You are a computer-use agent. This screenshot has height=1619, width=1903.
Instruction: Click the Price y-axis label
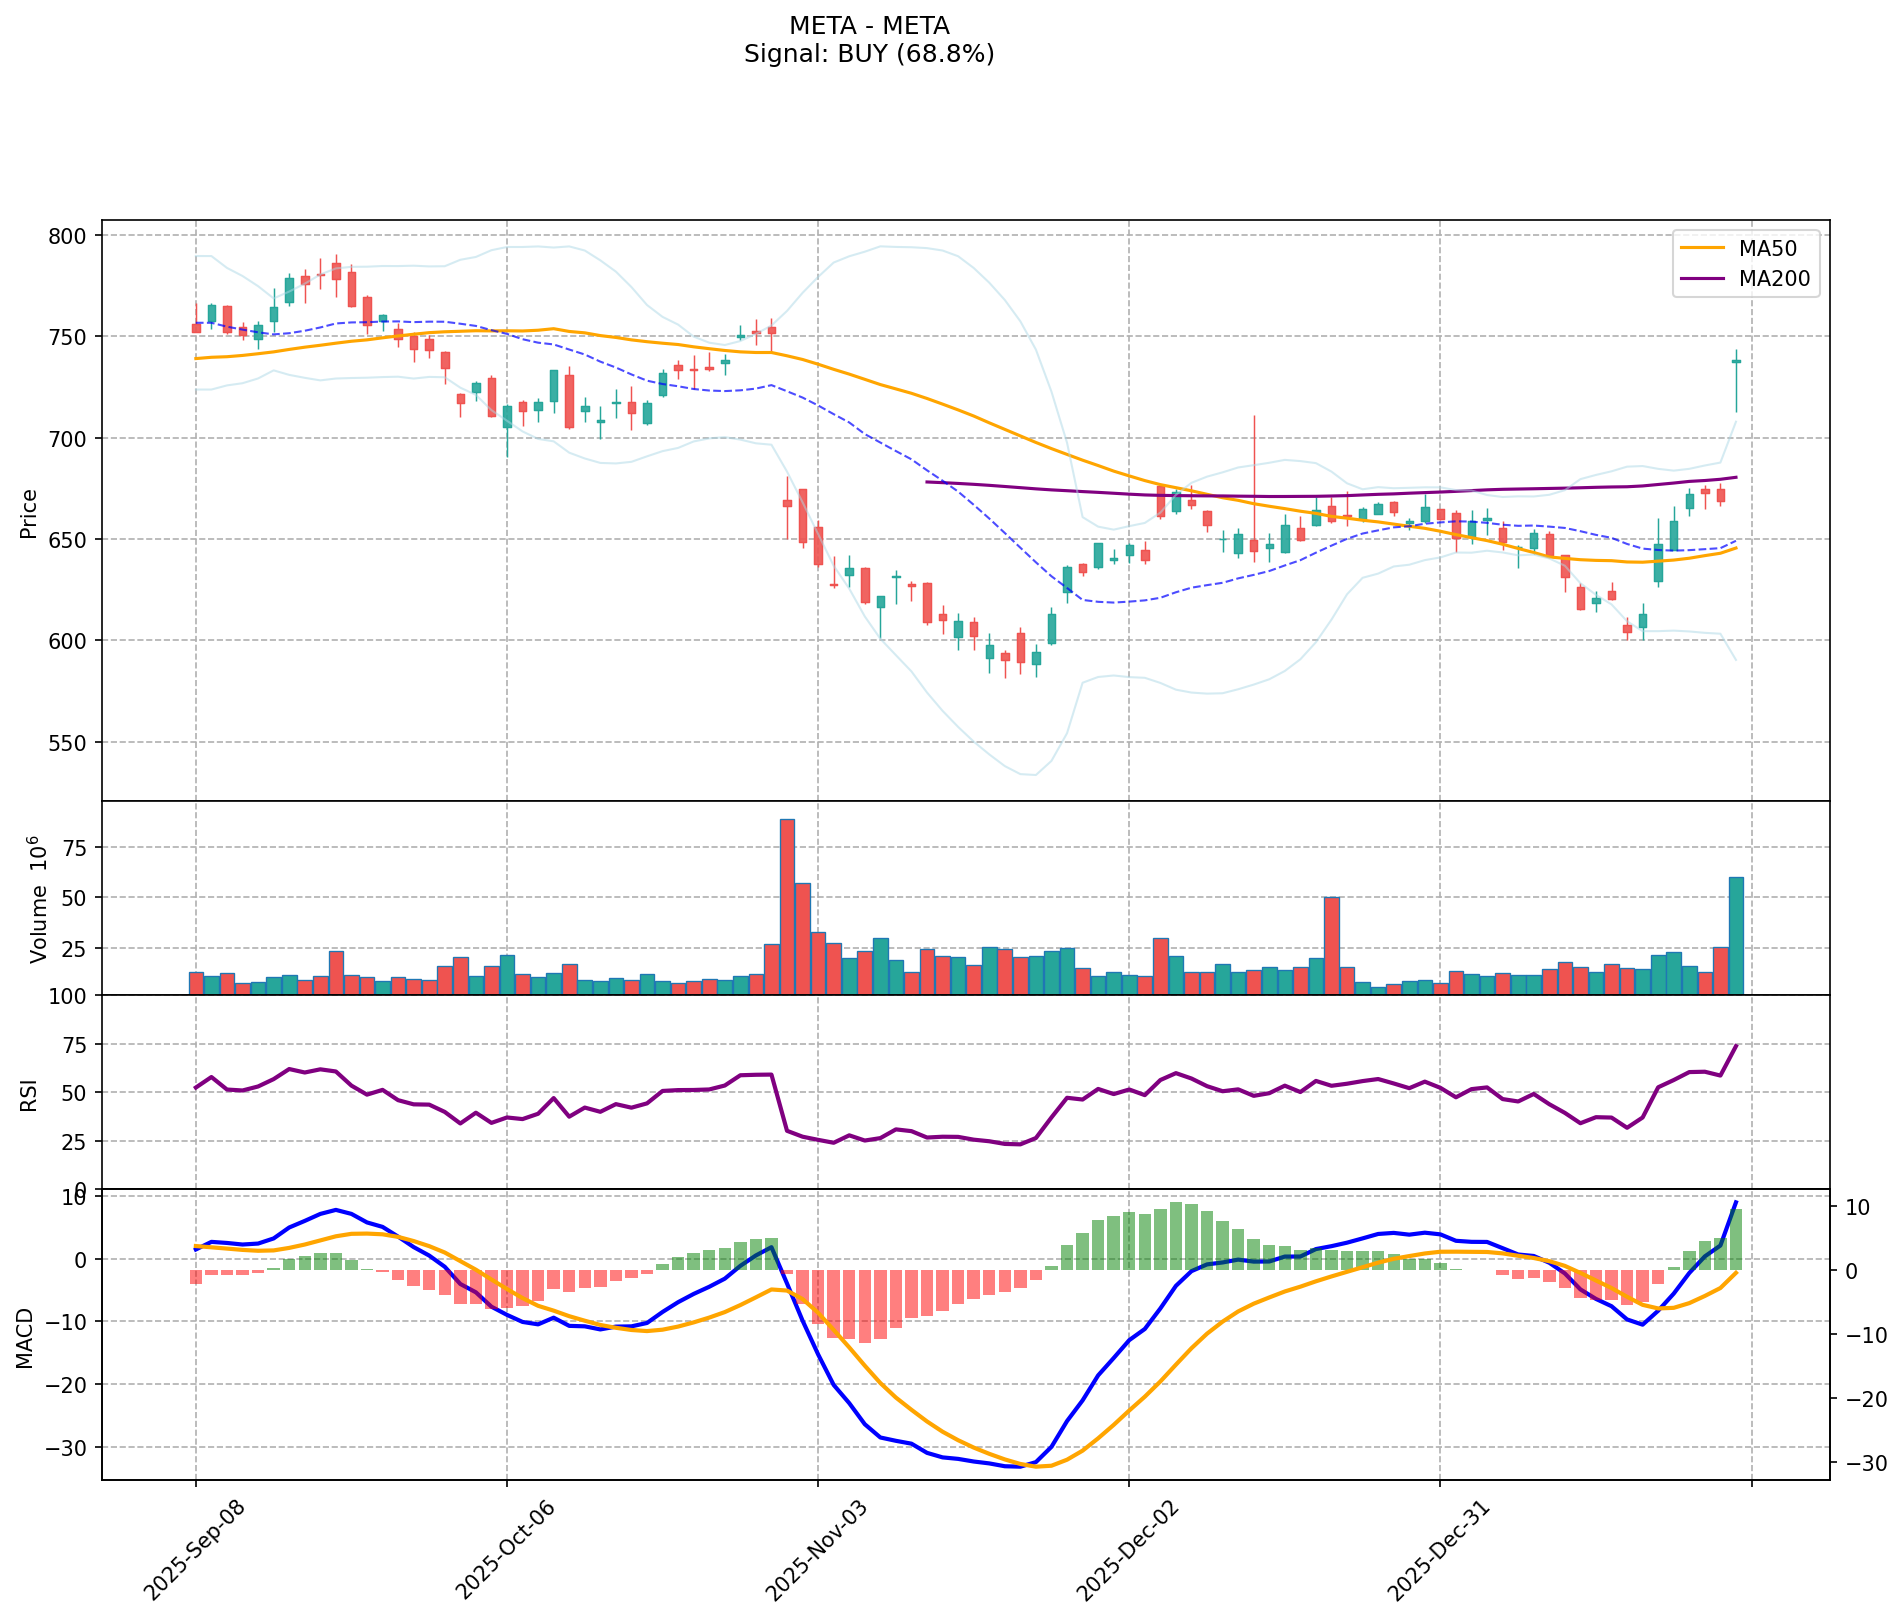(x=29, y=513)
